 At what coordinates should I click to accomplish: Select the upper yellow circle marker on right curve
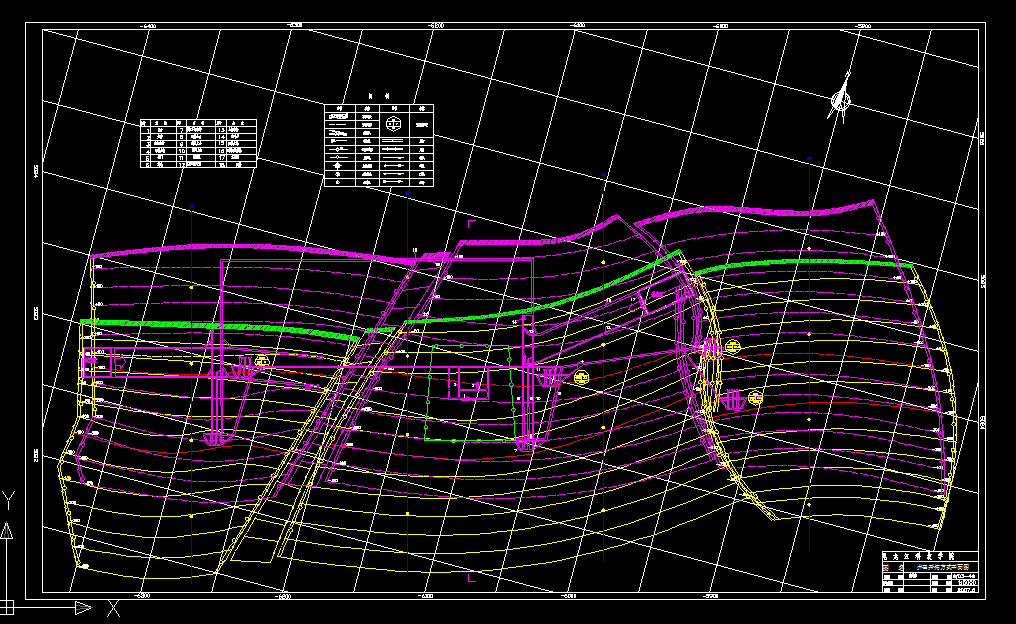[733, 347]
